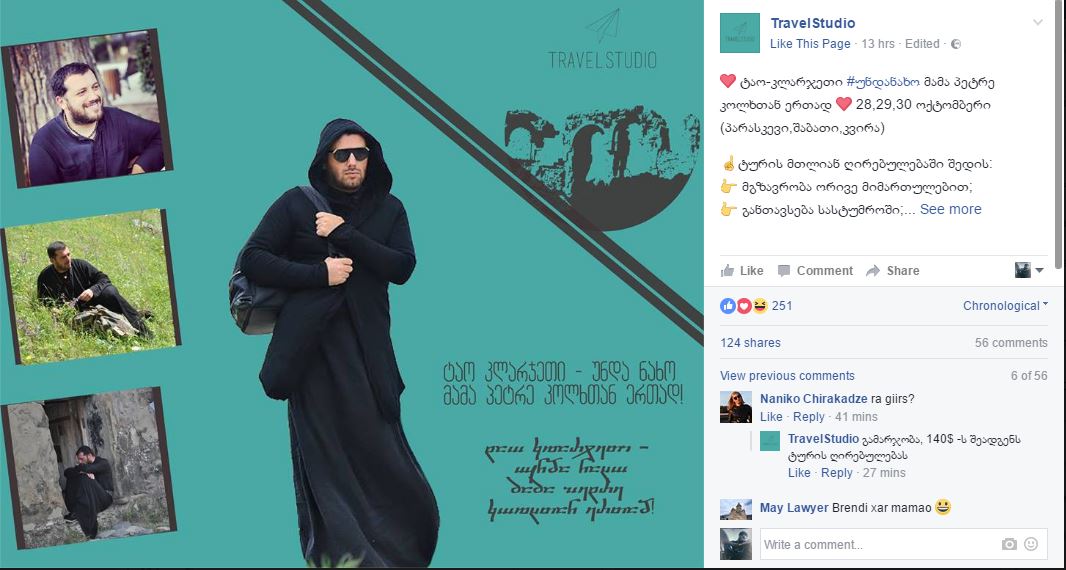Click the right-side scrollbar of the post panel
Viewport: 1066px width, 570px height.
(1058, 134)
